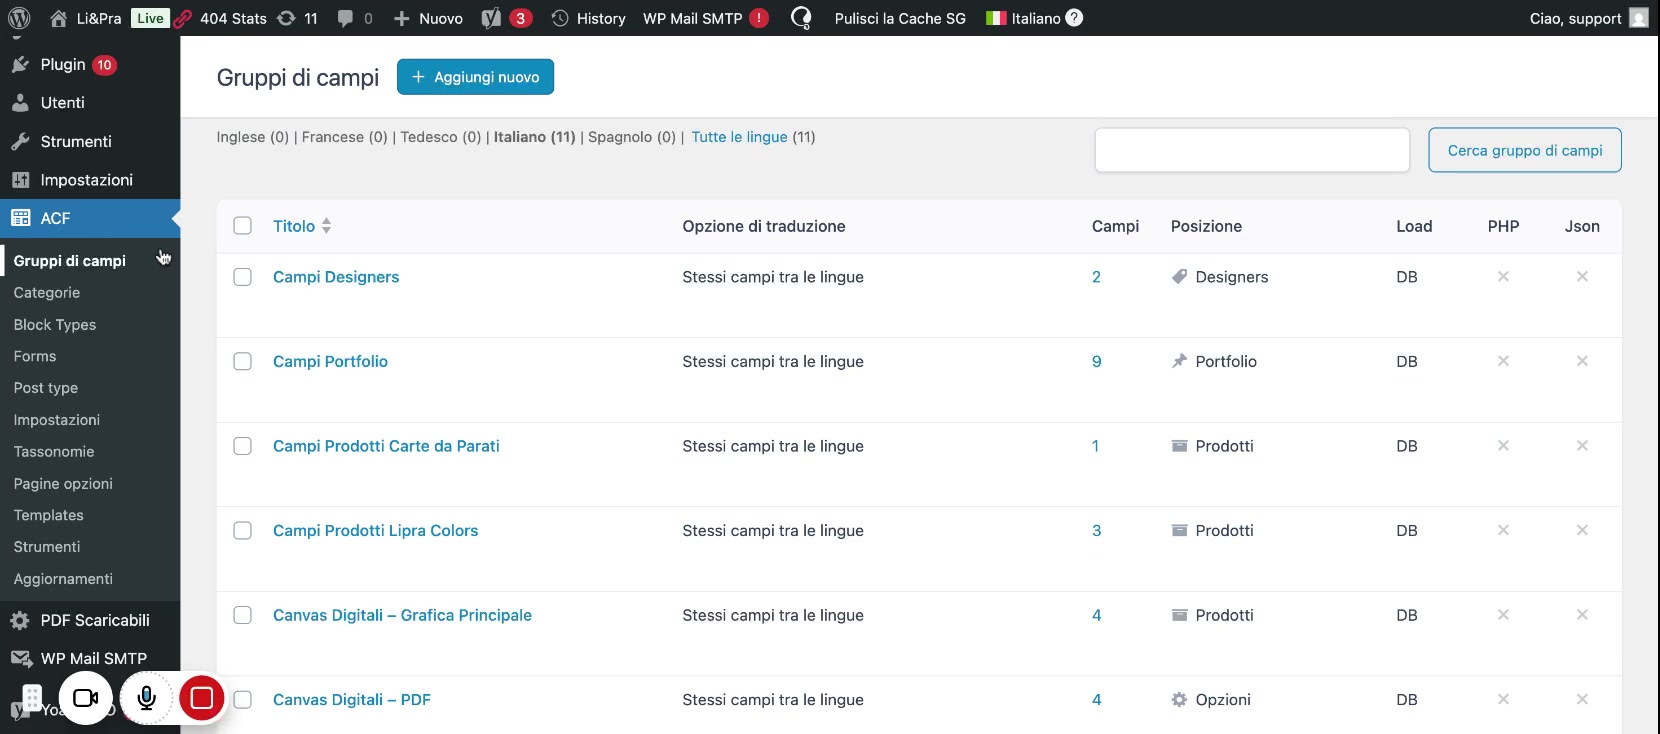Screen dimensions: 1660x734
Task: Click the WordPress logo in admin bar
Action: (x=19, y=18)
